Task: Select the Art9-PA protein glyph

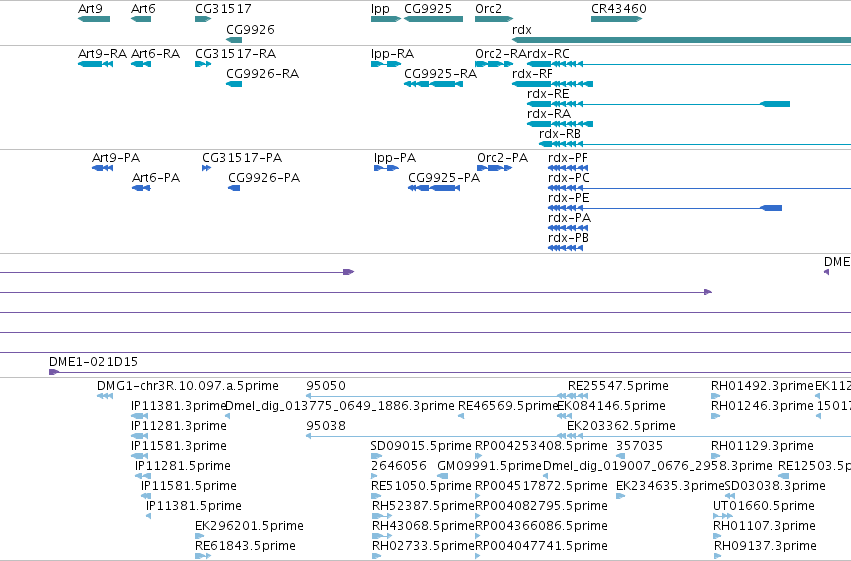Action: click(x=103, y=168)
